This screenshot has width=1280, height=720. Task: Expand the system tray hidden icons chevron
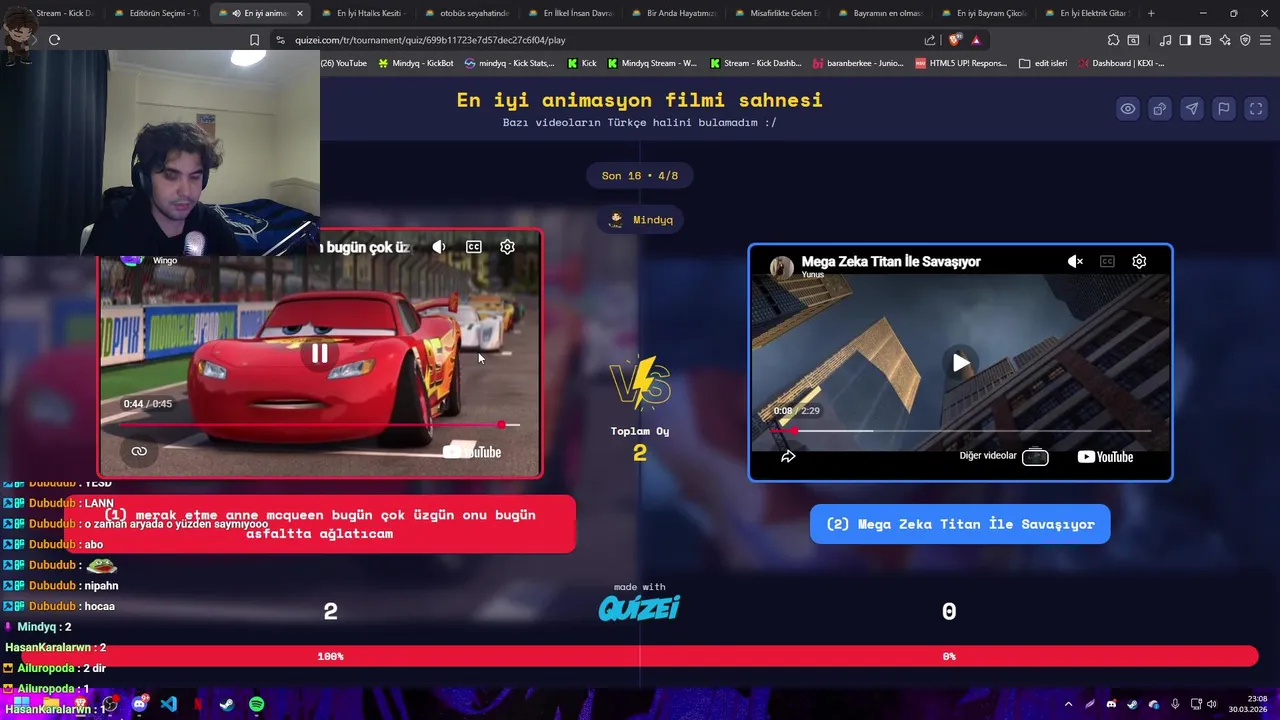coord(1068,704)
